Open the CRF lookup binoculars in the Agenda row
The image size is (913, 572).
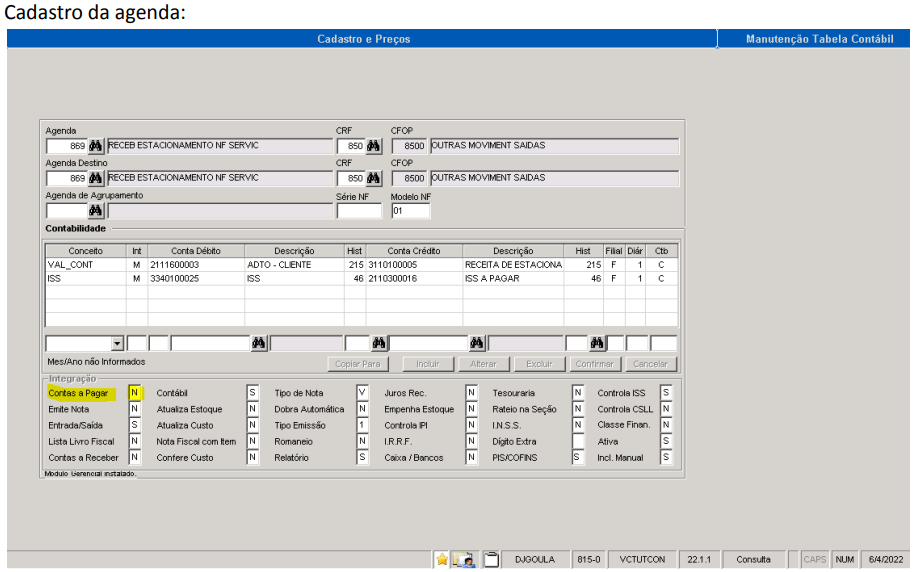click(x=373, y=146)
